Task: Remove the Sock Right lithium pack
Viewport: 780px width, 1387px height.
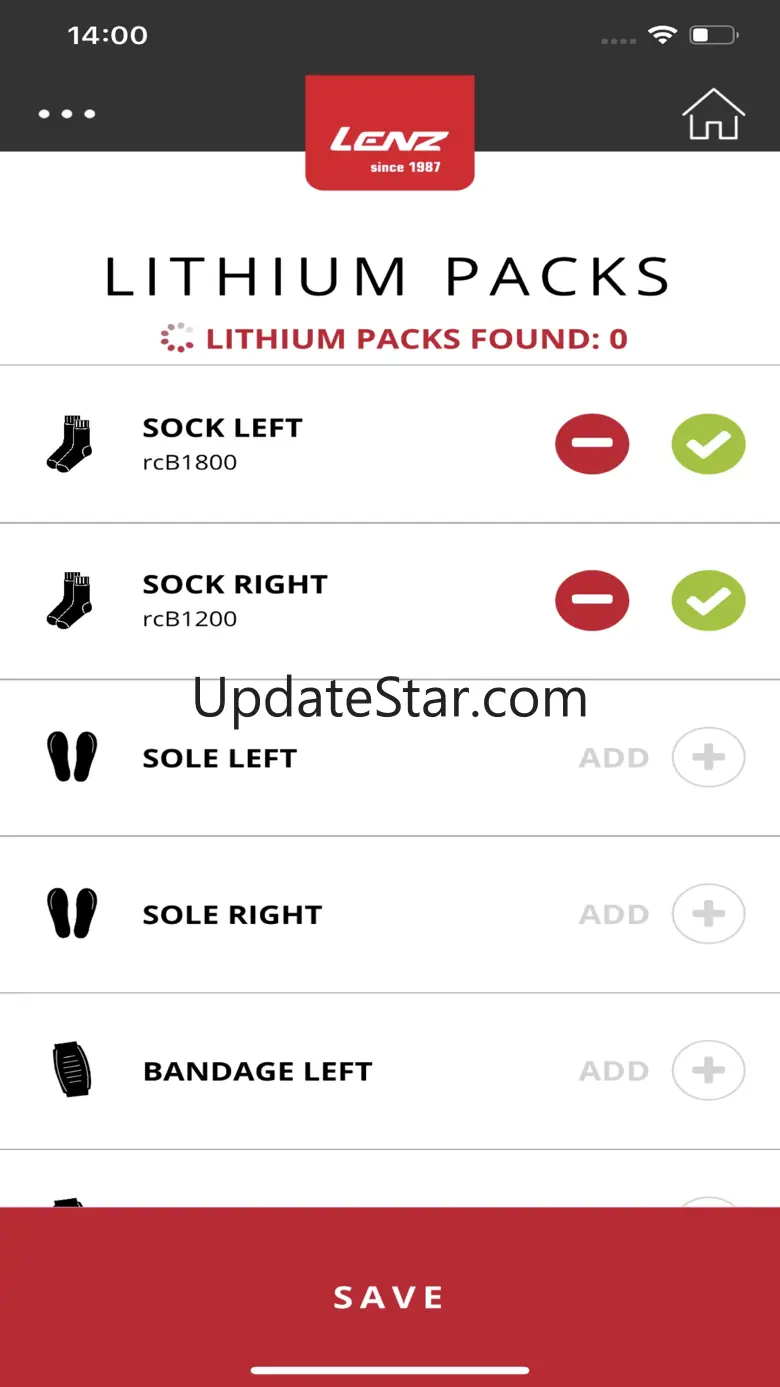Action: pos(592,601)
